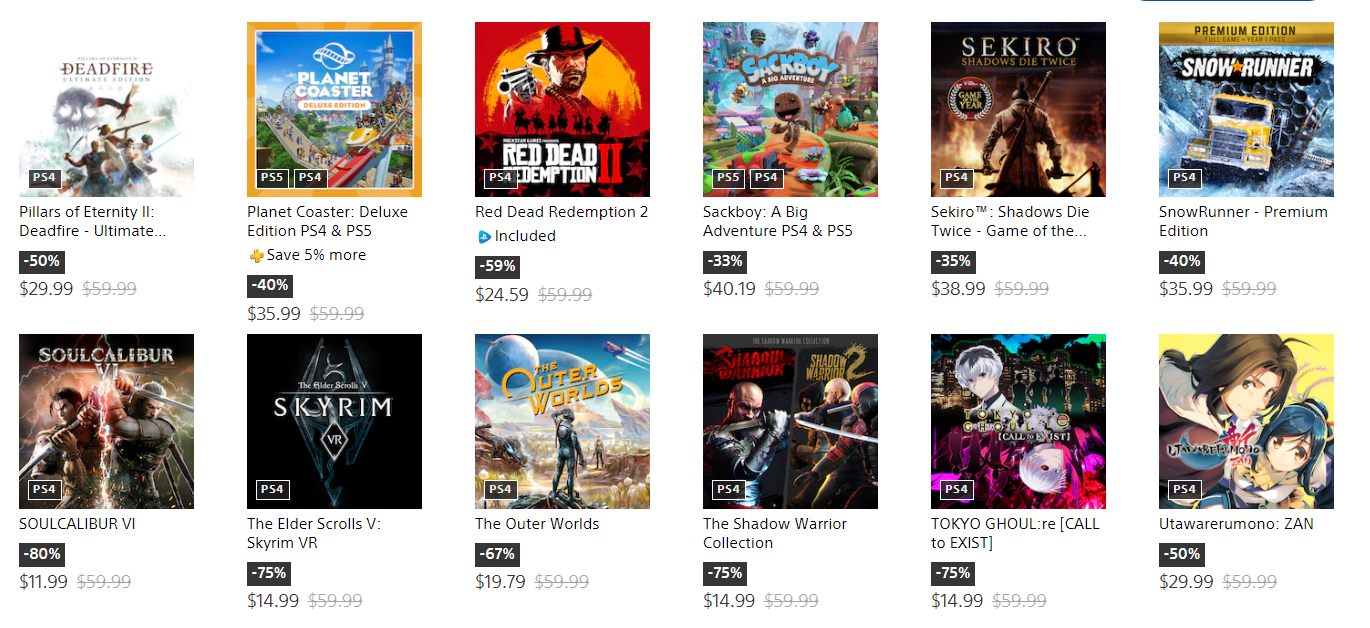Click the PS4 badge on Utawarerumono cover
Screen dimensions: 1370x628
click(x=1184, y=490)
